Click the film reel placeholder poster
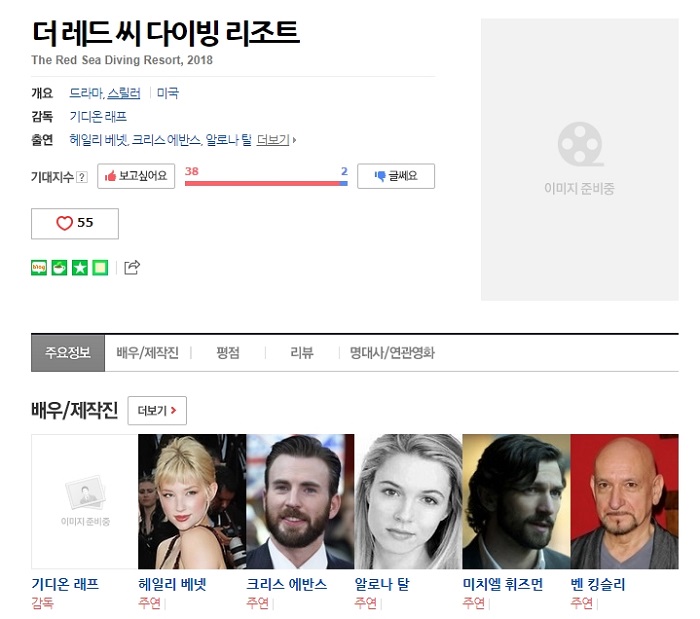 point(579,158)
